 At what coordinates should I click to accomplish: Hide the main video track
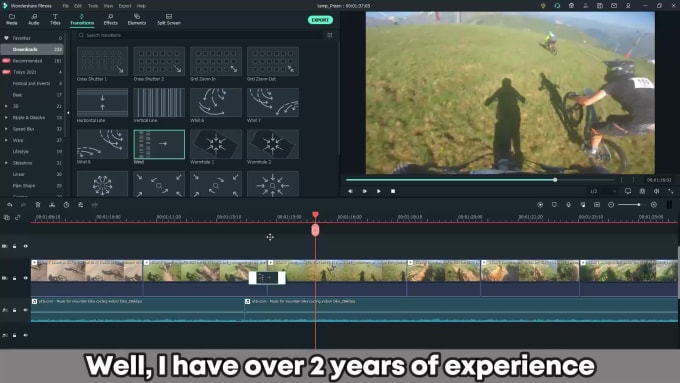tap(26, 278)
